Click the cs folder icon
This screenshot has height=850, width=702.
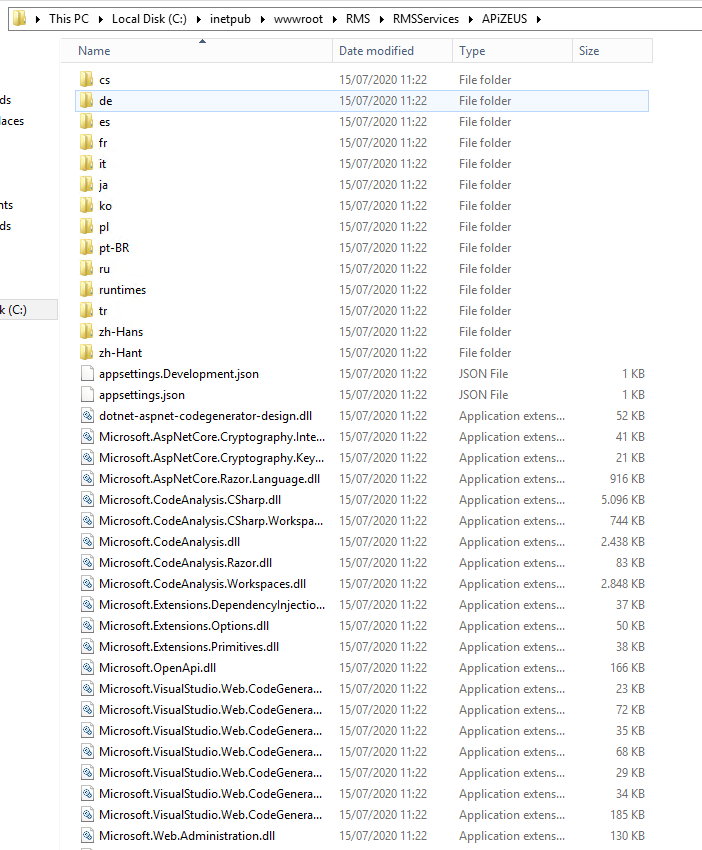point(86,80)
